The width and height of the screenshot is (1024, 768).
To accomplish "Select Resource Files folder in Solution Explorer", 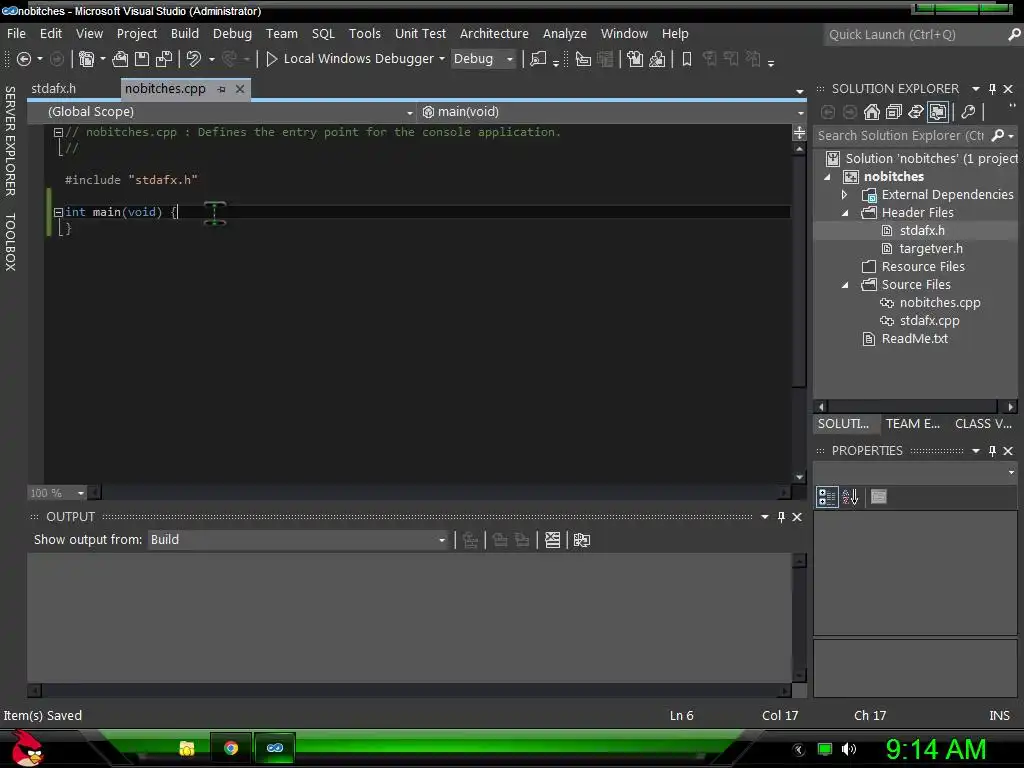I will (x=922, y=266).
